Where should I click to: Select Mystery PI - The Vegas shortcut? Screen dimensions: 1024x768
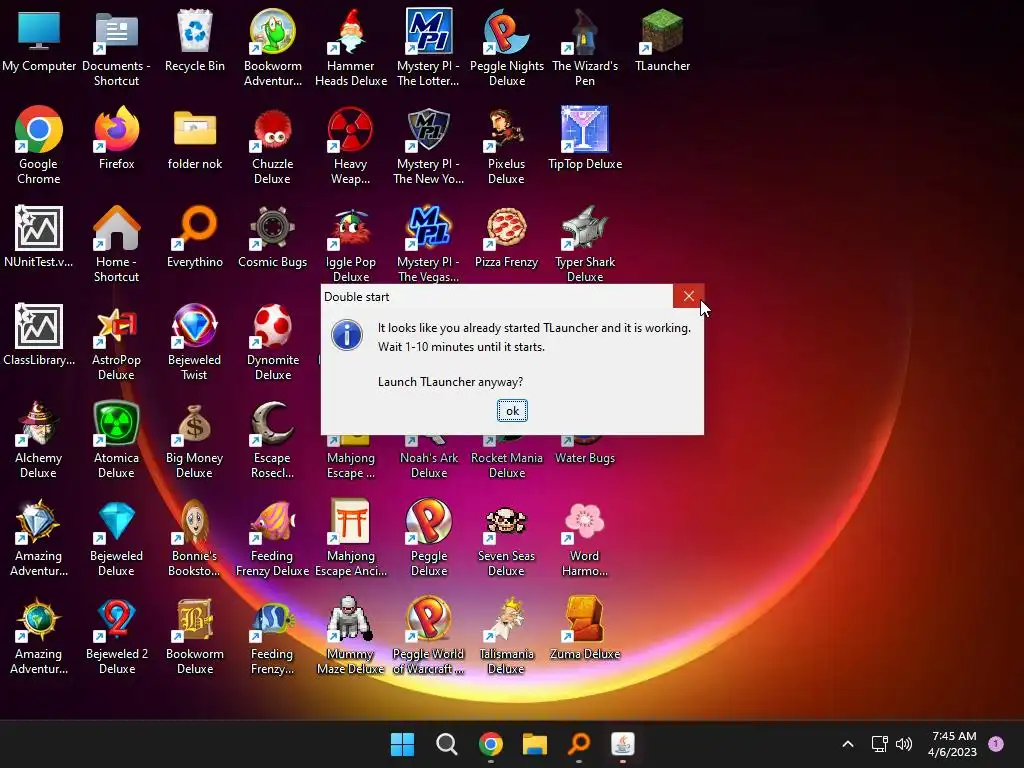coord(428,244)
